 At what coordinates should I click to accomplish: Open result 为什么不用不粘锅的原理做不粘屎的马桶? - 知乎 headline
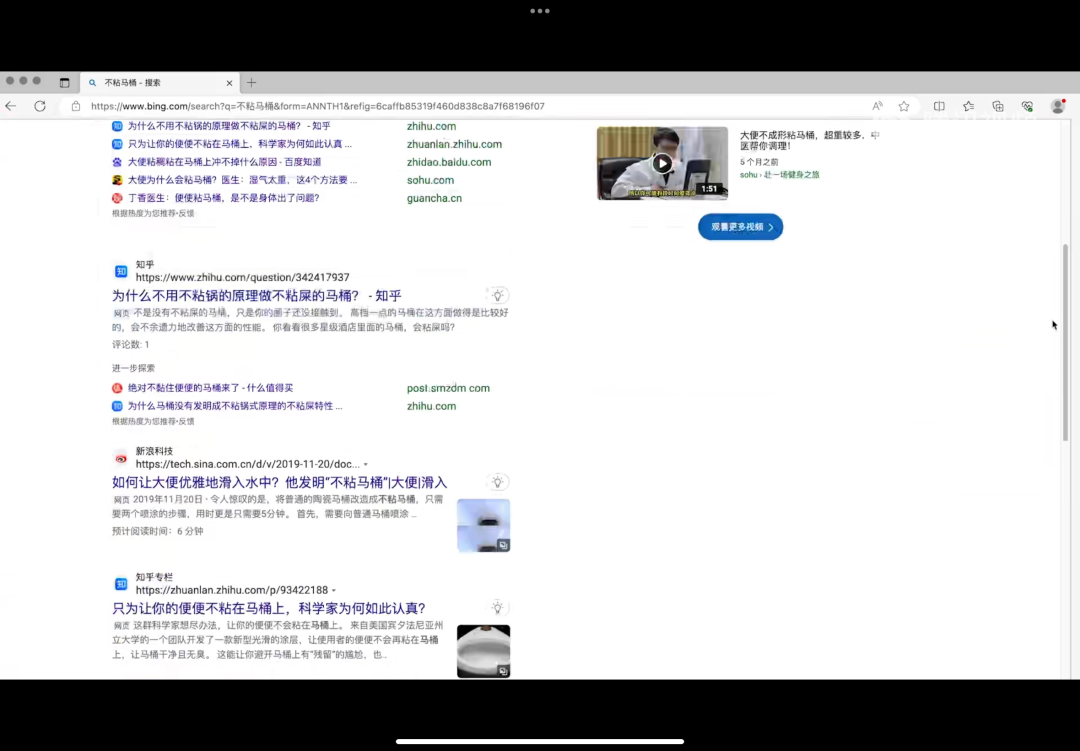coord(257,296)
